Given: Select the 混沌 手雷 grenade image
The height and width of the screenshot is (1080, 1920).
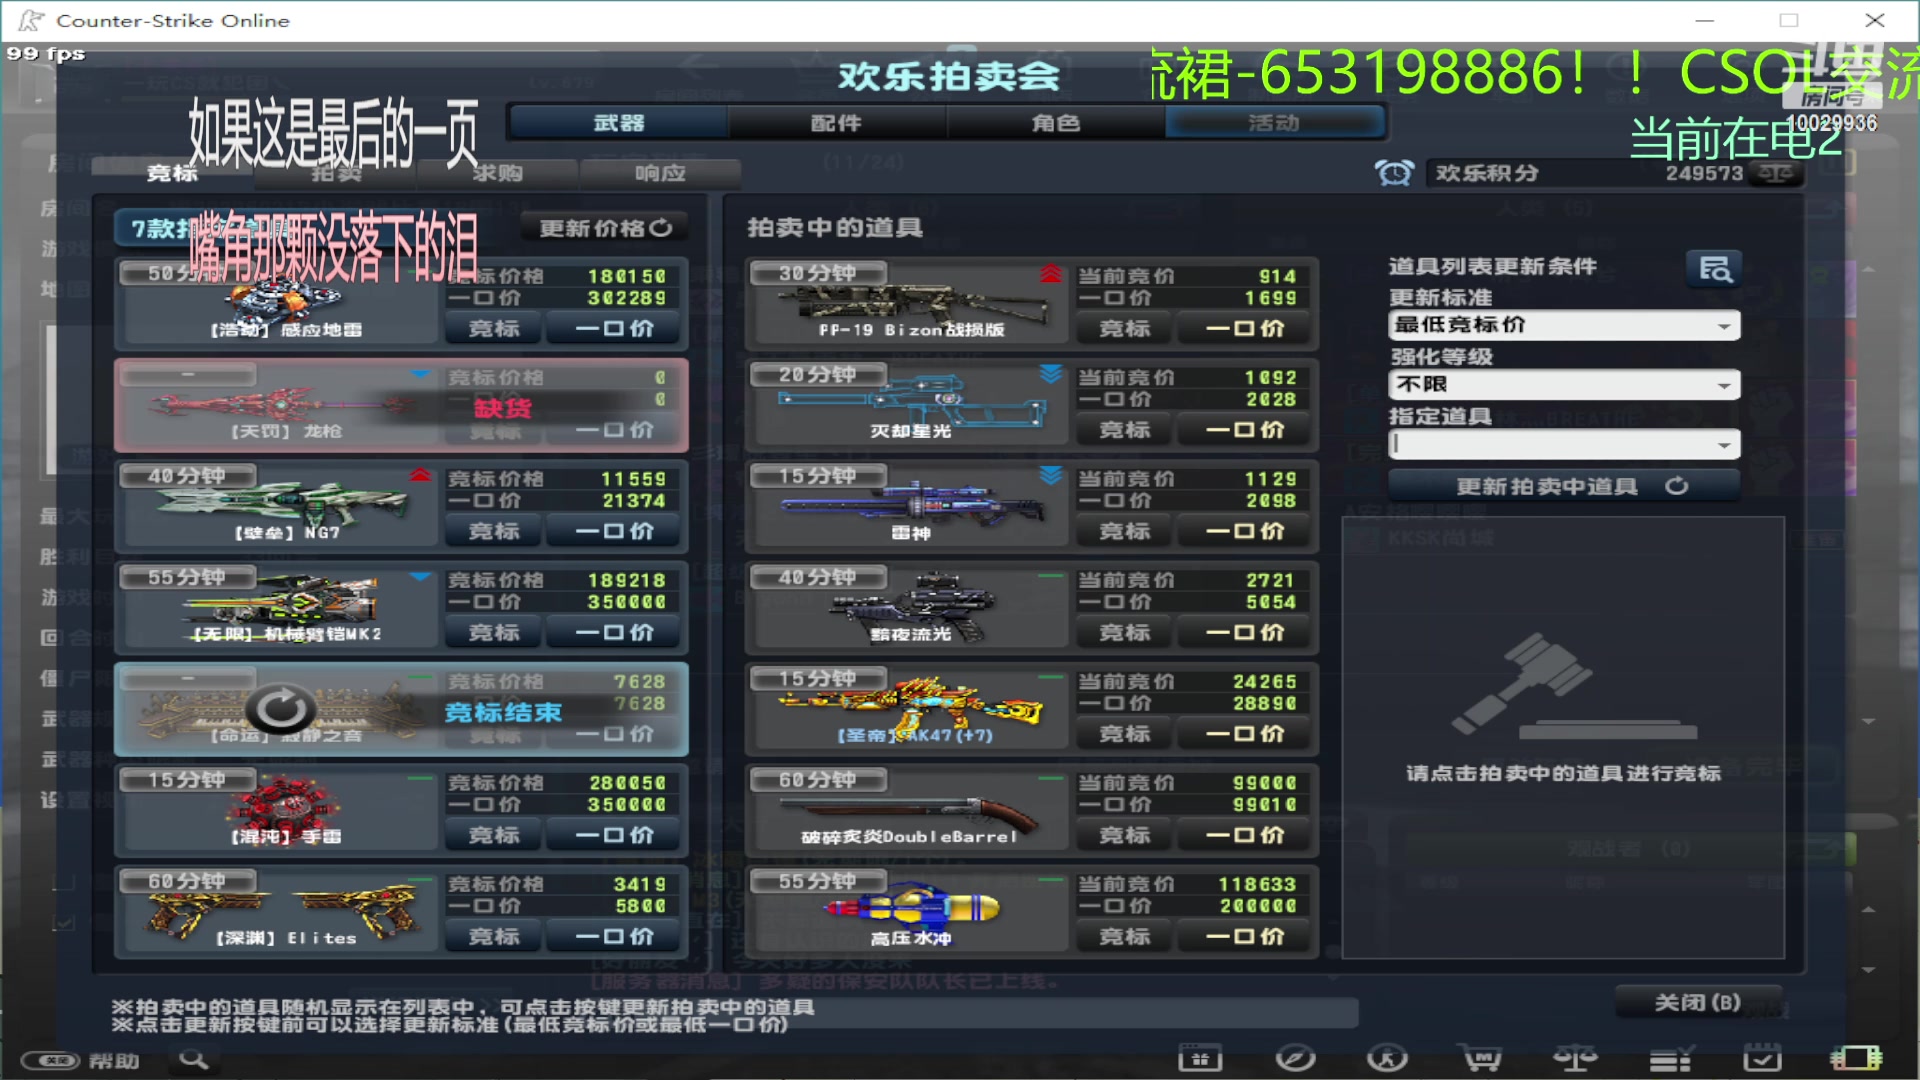Looking at the screenshot, I should click(x=285, y=806).
